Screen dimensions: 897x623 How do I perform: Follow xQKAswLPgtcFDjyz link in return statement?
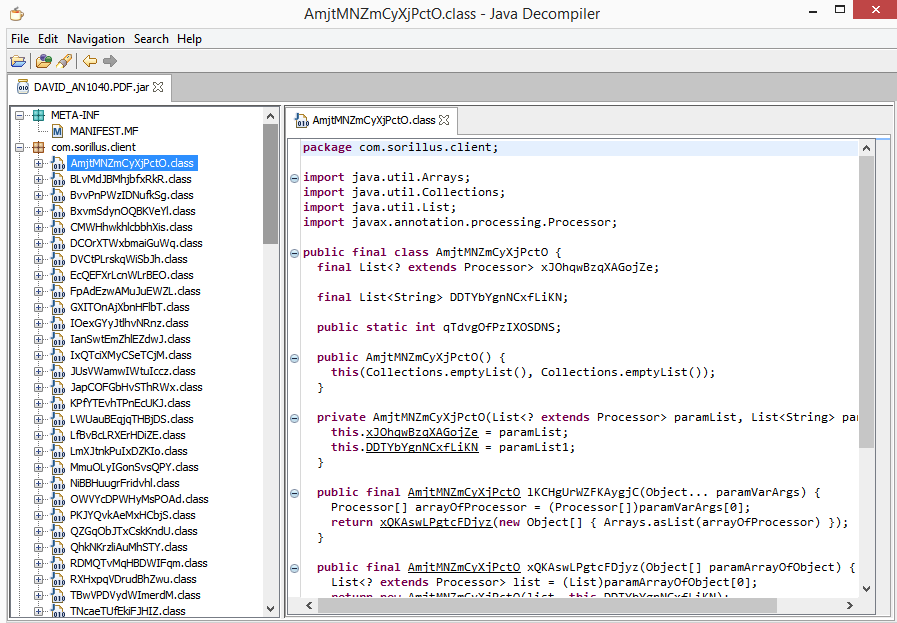pos(435,522)
